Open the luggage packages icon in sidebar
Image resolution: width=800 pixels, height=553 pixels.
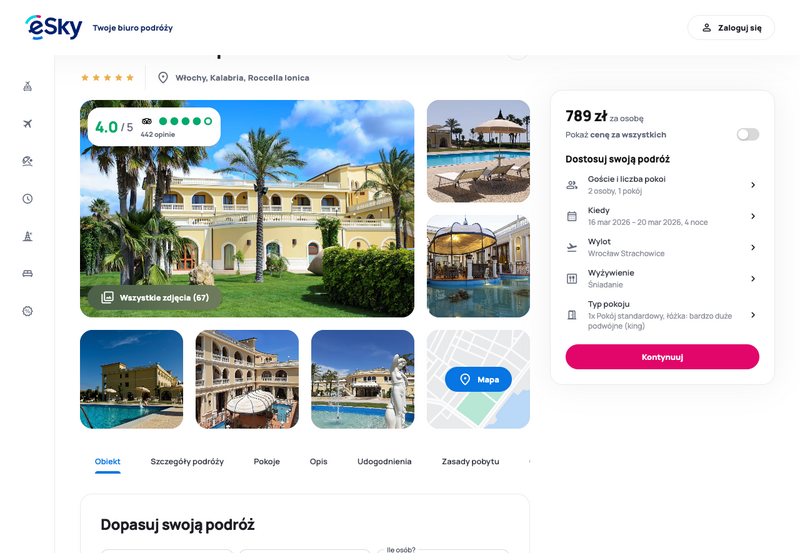click(28, 86)
